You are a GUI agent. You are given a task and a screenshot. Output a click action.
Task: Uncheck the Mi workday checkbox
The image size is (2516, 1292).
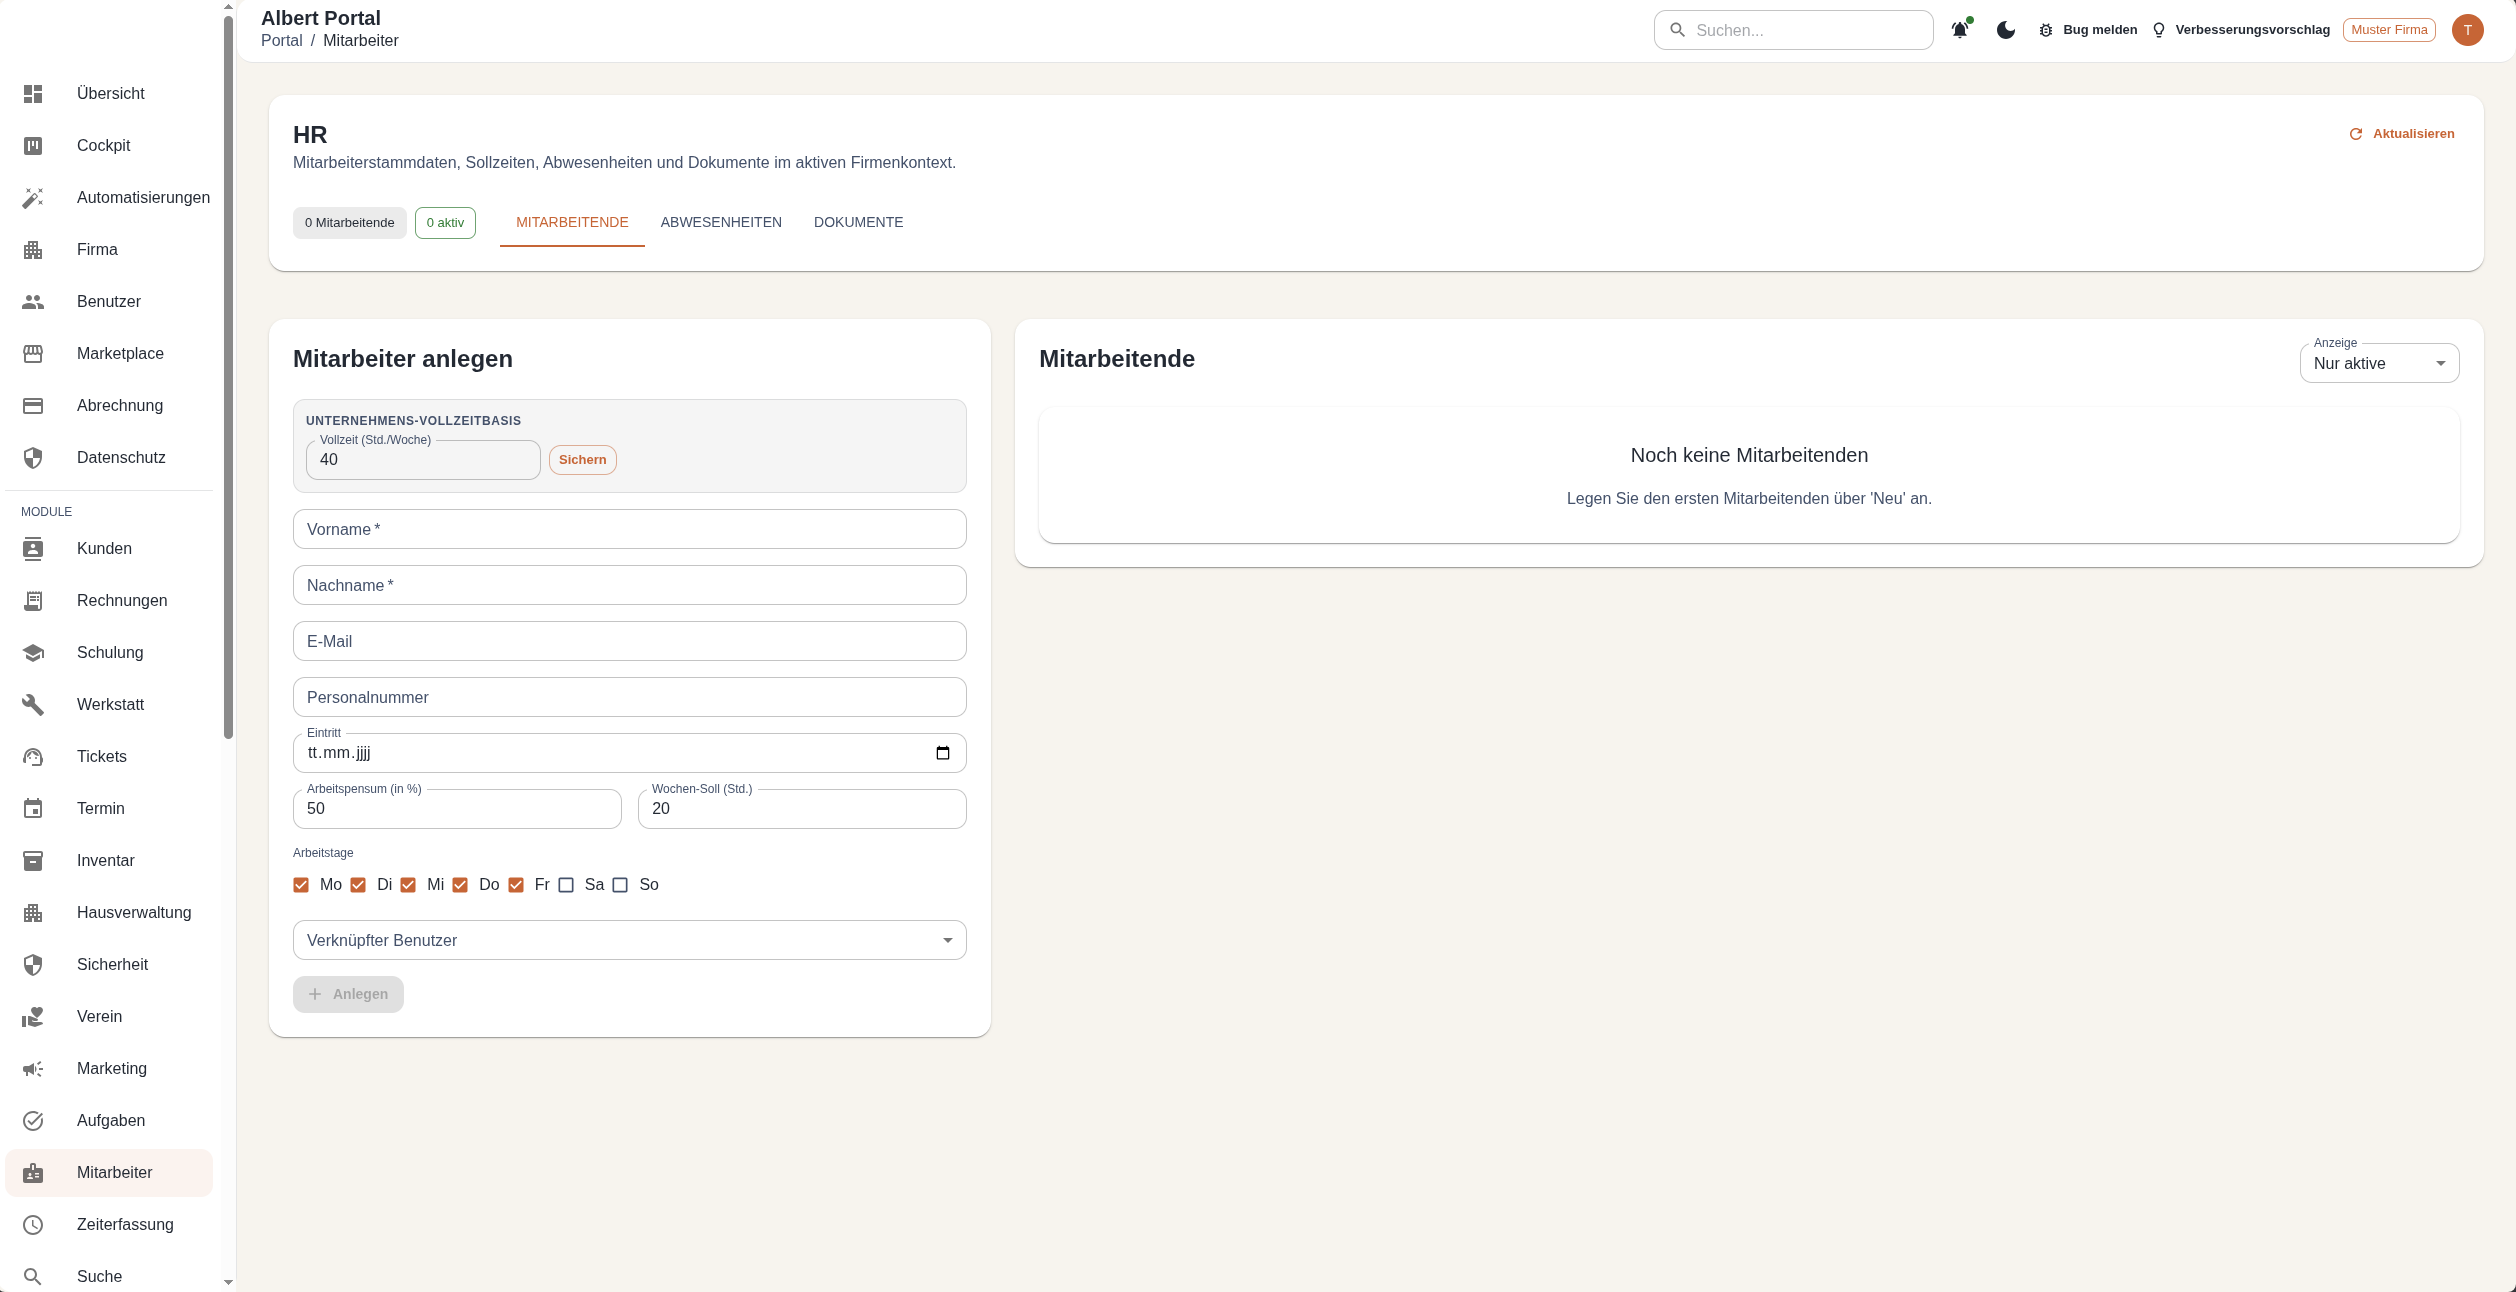pyautogui.click(x=408, y=885)
